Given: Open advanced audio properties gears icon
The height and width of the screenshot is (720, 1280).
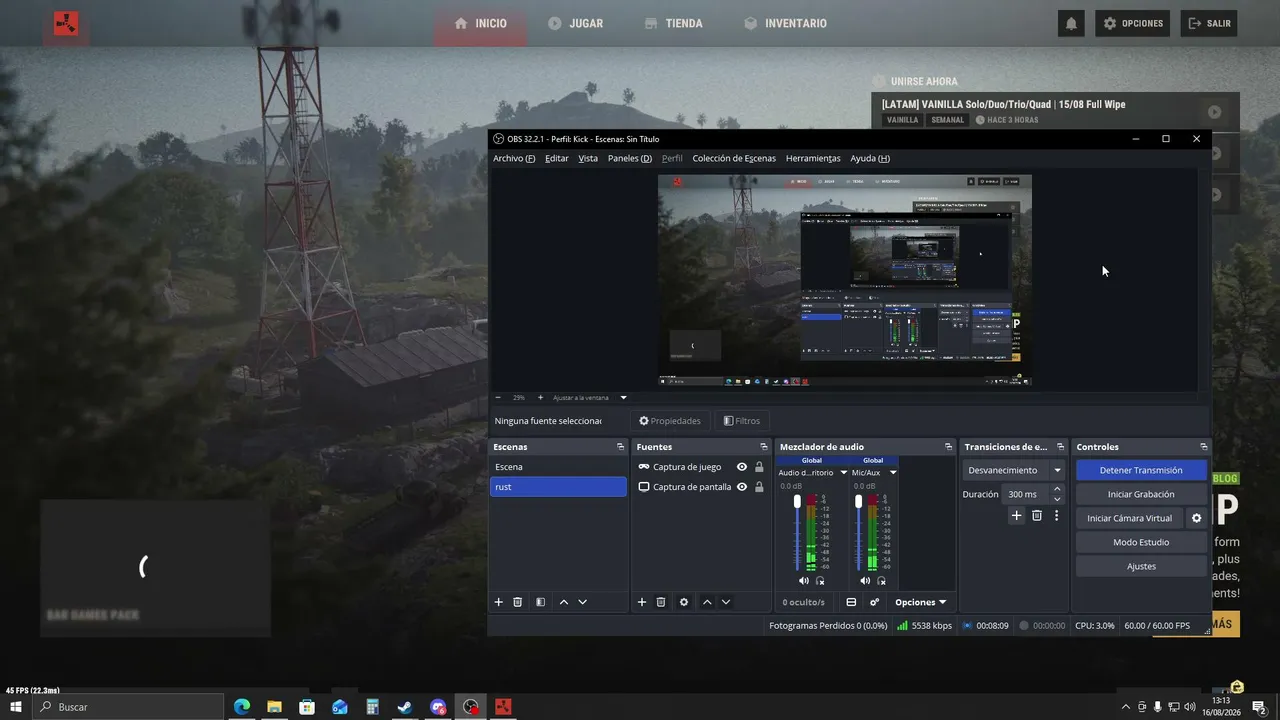Looking at the screenshot, I should (x=875, y=602).
